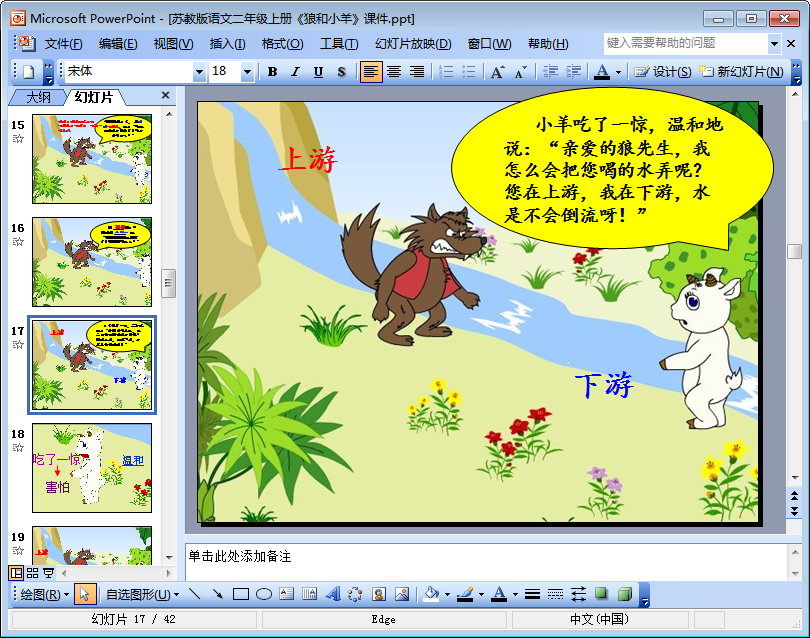Screen dimensions: 810x638
Task: Open Line Color dropdown arrow
Action: click(481, 595)
